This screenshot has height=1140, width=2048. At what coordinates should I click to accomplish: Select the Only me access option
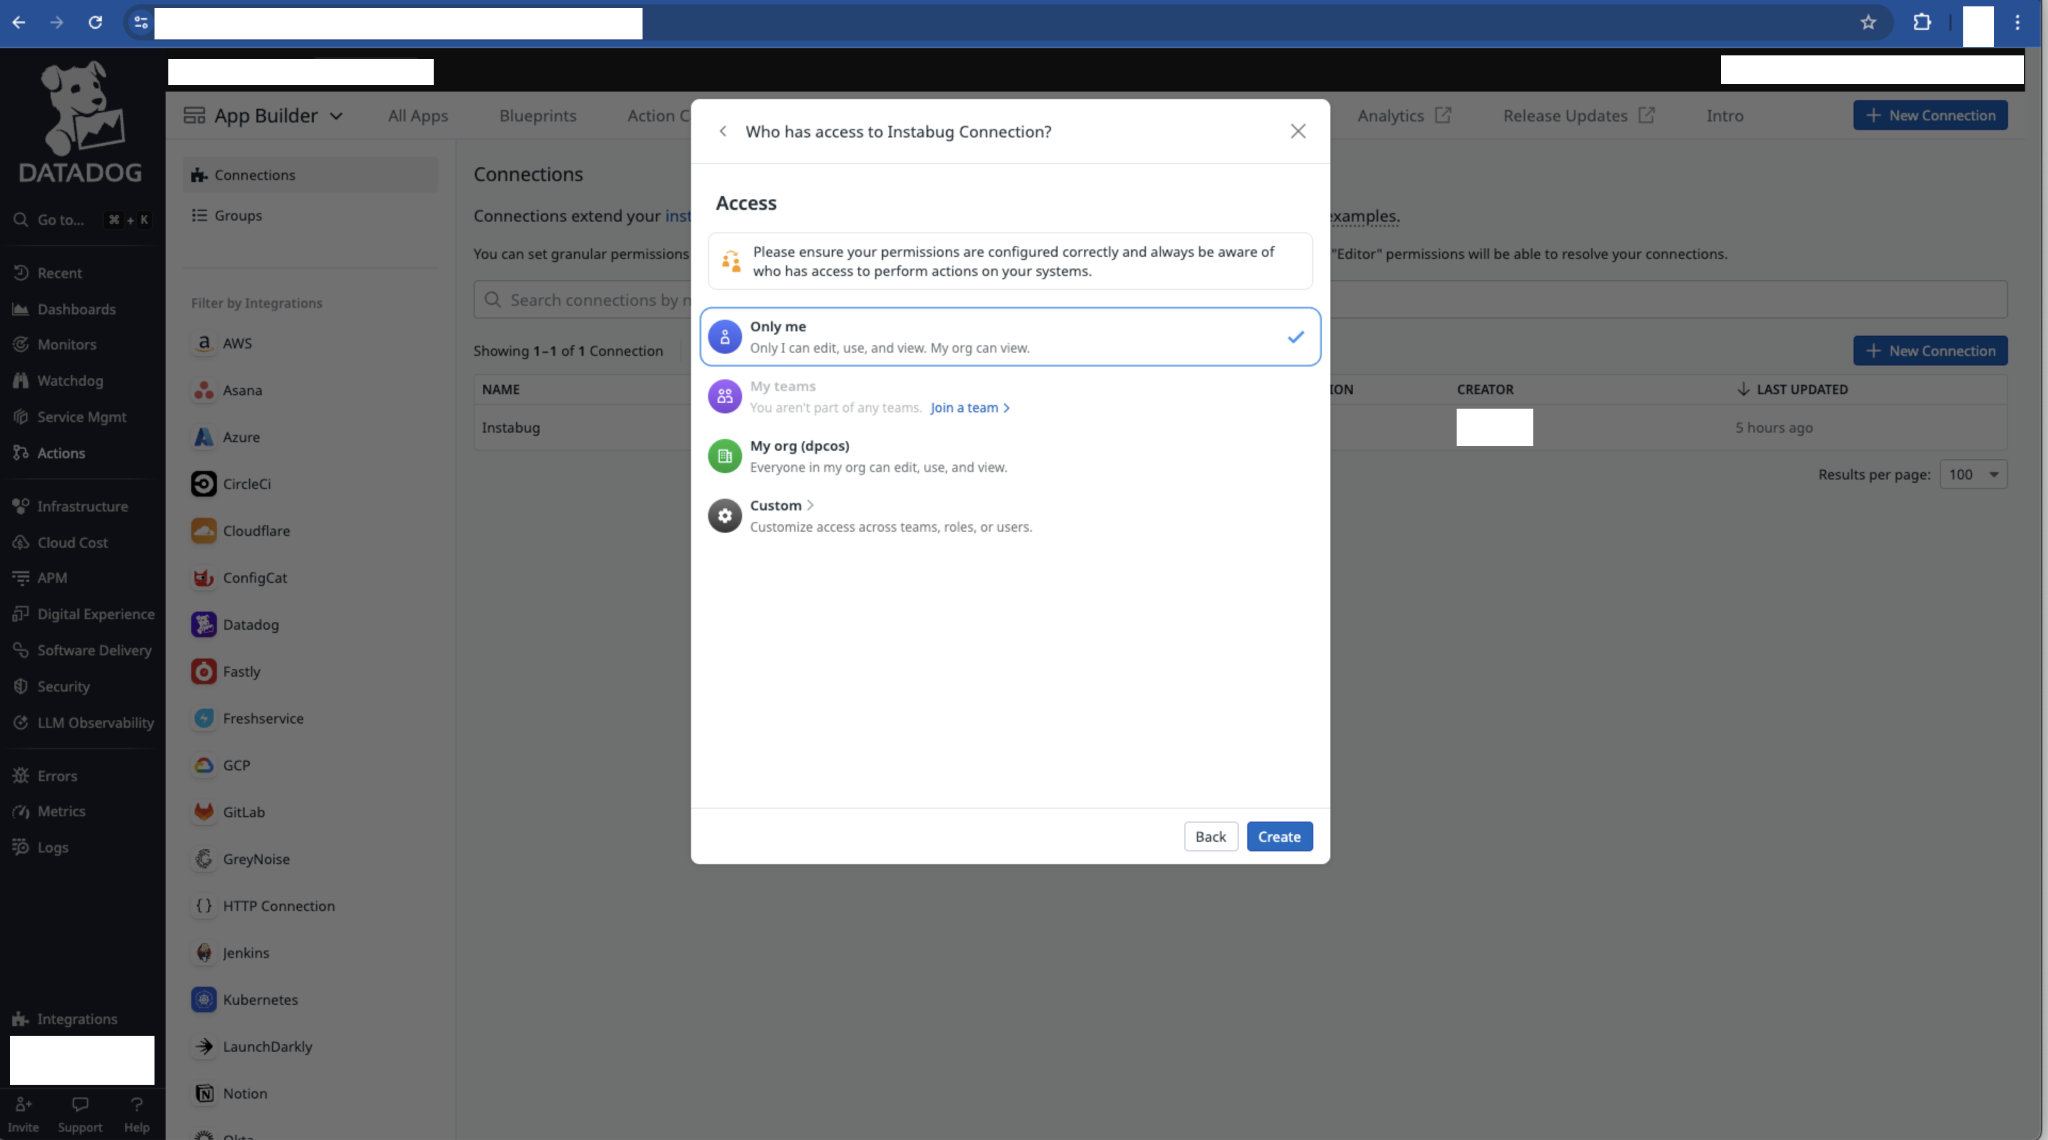click(x=1010, y=337)
